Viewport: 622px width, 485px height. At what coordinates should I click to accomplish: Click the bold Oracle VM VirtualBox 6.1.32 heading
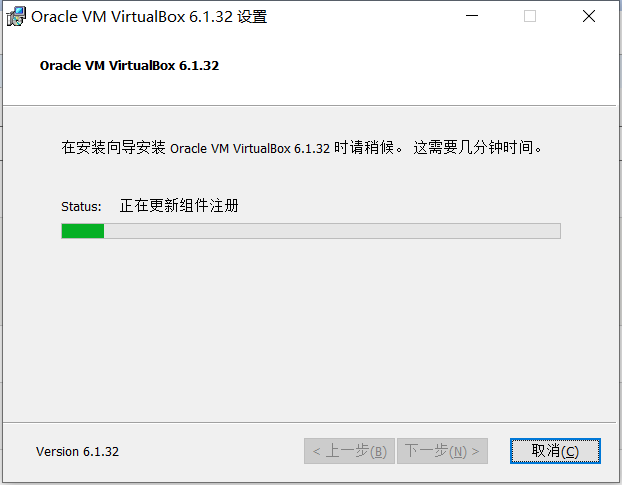(x=129, y=65)
